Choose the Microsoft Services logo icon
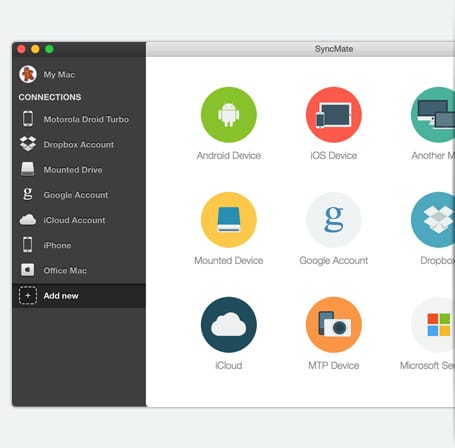 [433, 325]
